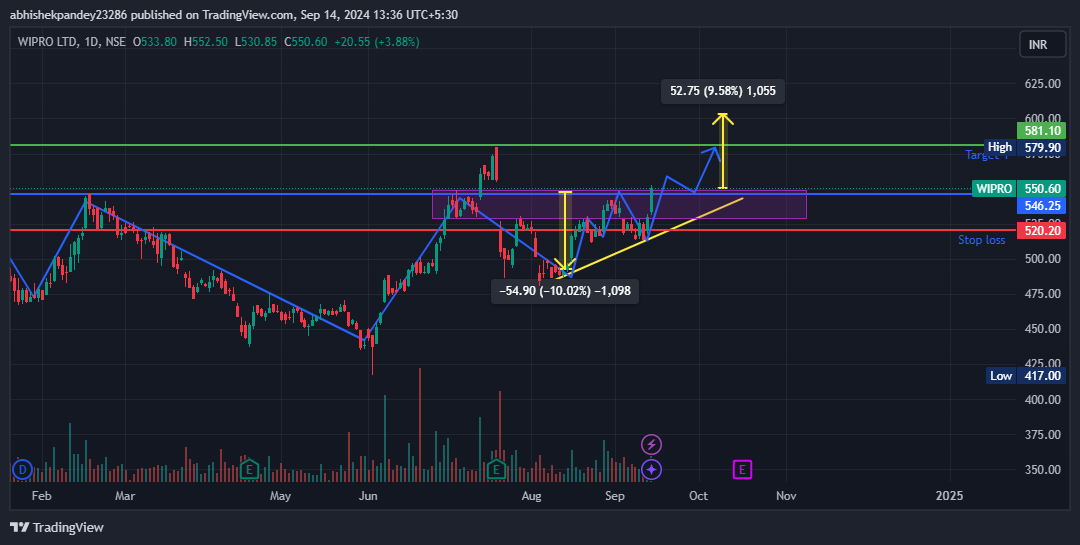Click the low value L530.85
The height and width of the screenshot is (545, 1080).
256,42
